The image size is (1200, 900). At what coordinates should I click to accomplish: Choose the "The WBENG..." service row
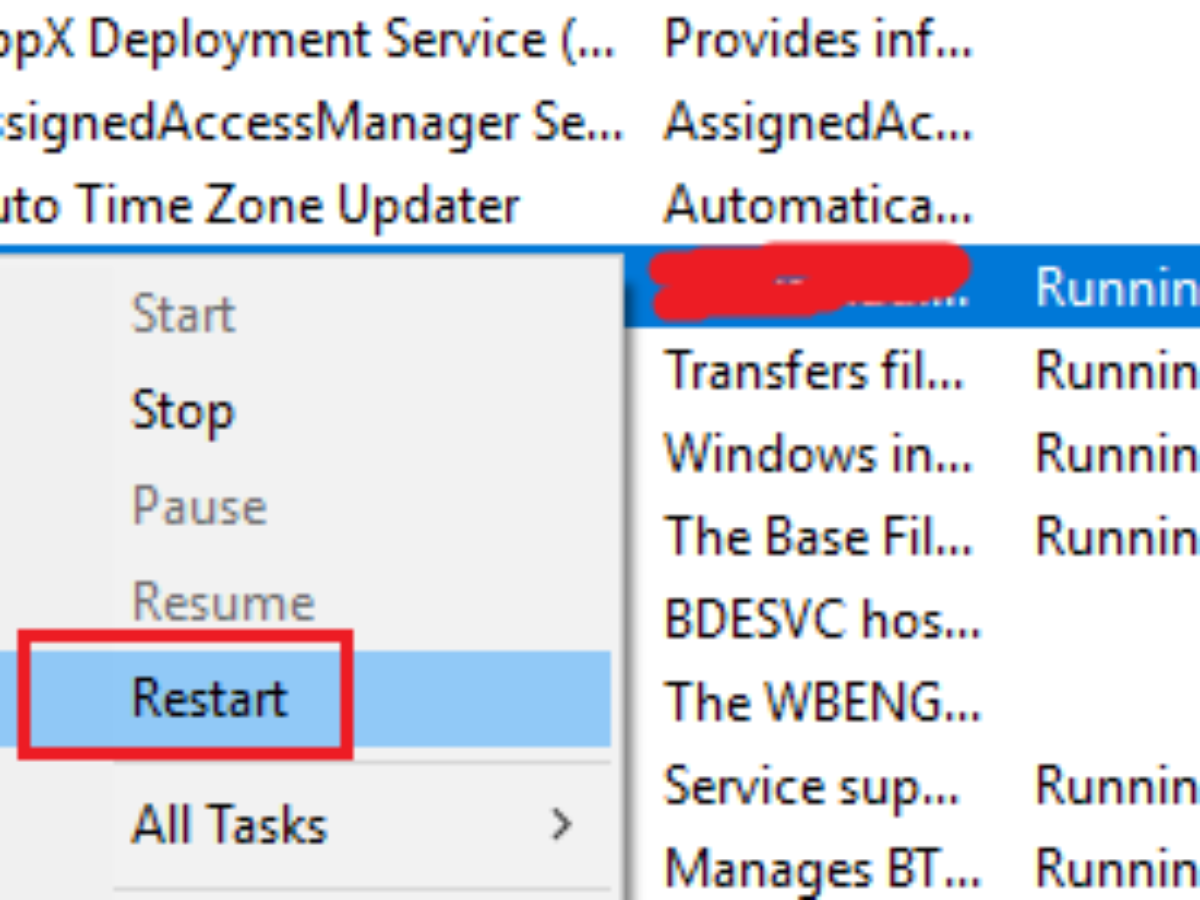click(x=822, y=702)
